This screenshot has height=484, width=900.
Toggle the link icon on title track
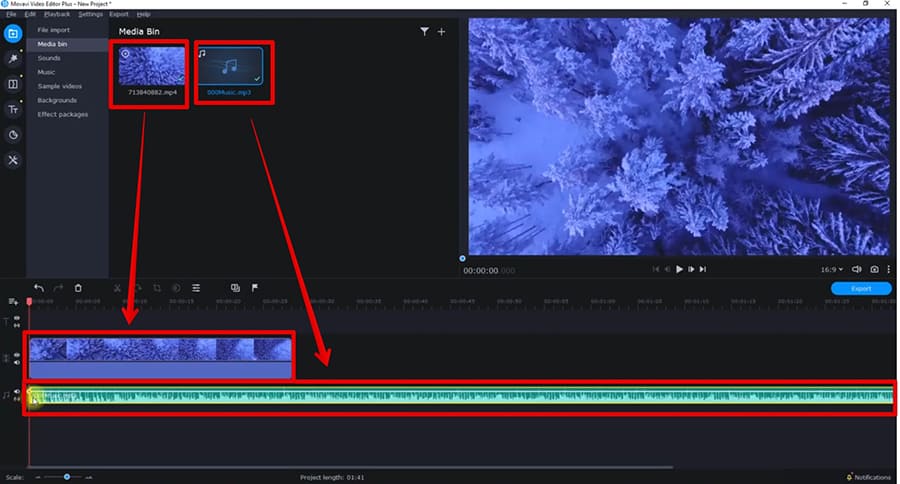pyautogui.click(x=17, y=326)
